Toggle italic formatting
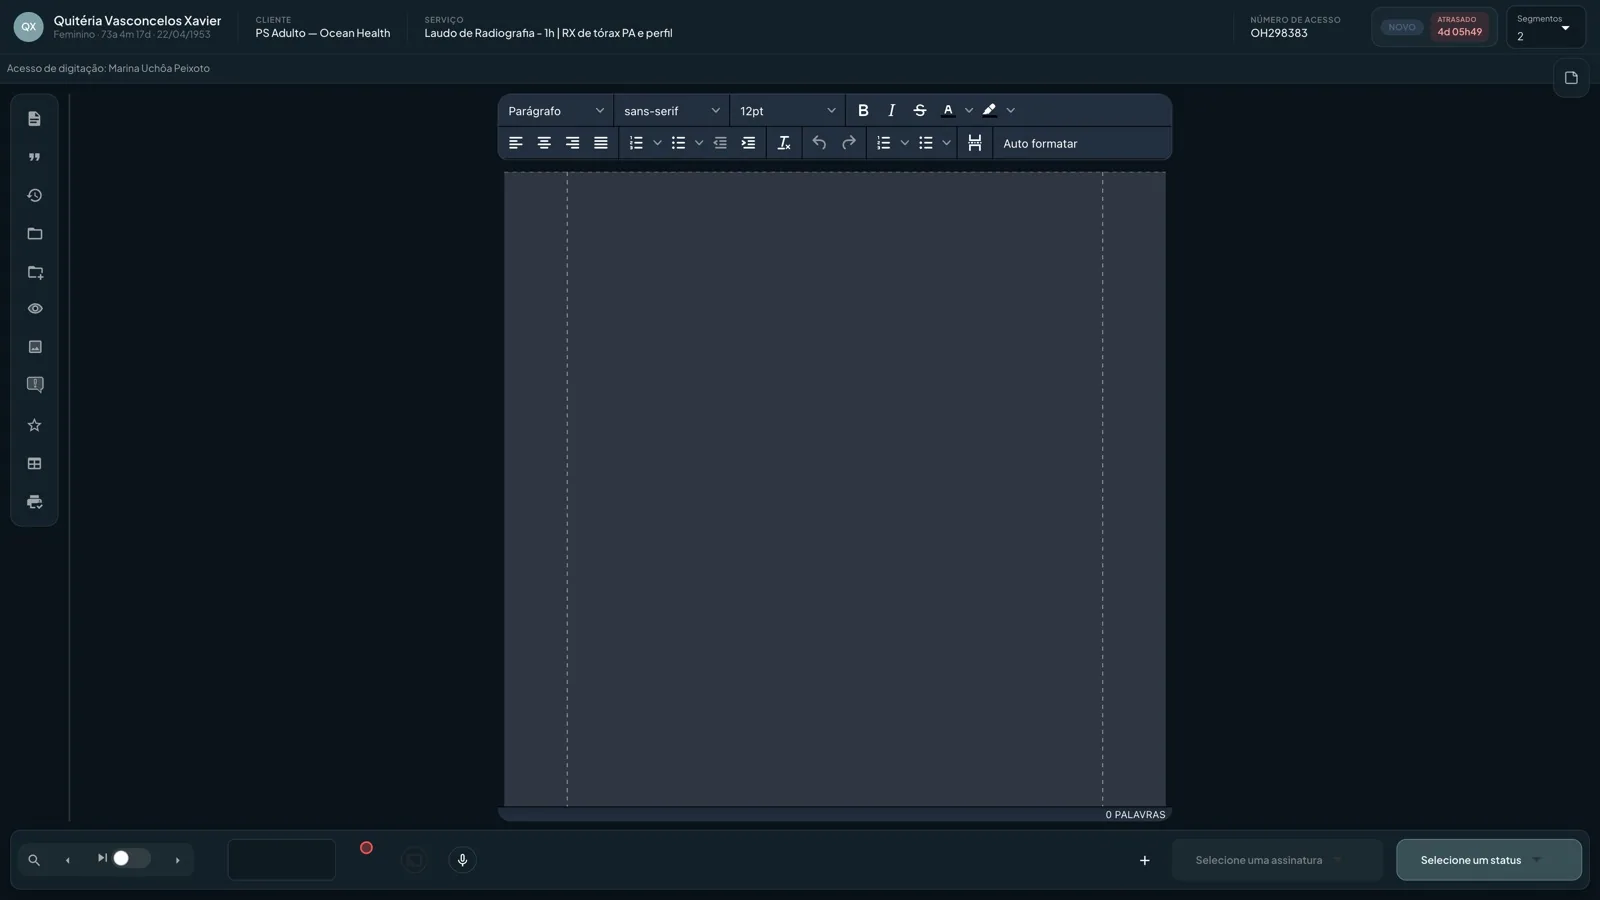The image size is (1600, 900). click(x=891, y=111)
